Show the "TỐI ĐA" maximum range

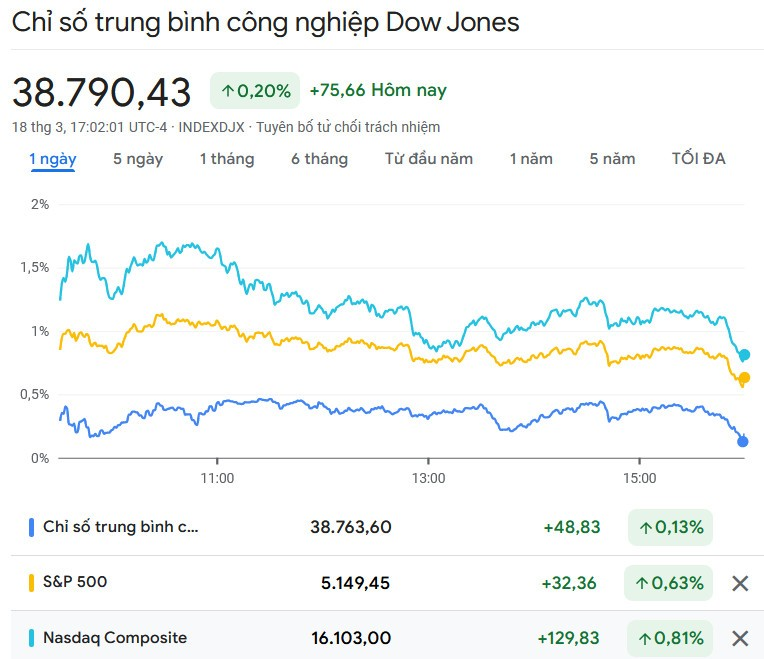(699, 159)
